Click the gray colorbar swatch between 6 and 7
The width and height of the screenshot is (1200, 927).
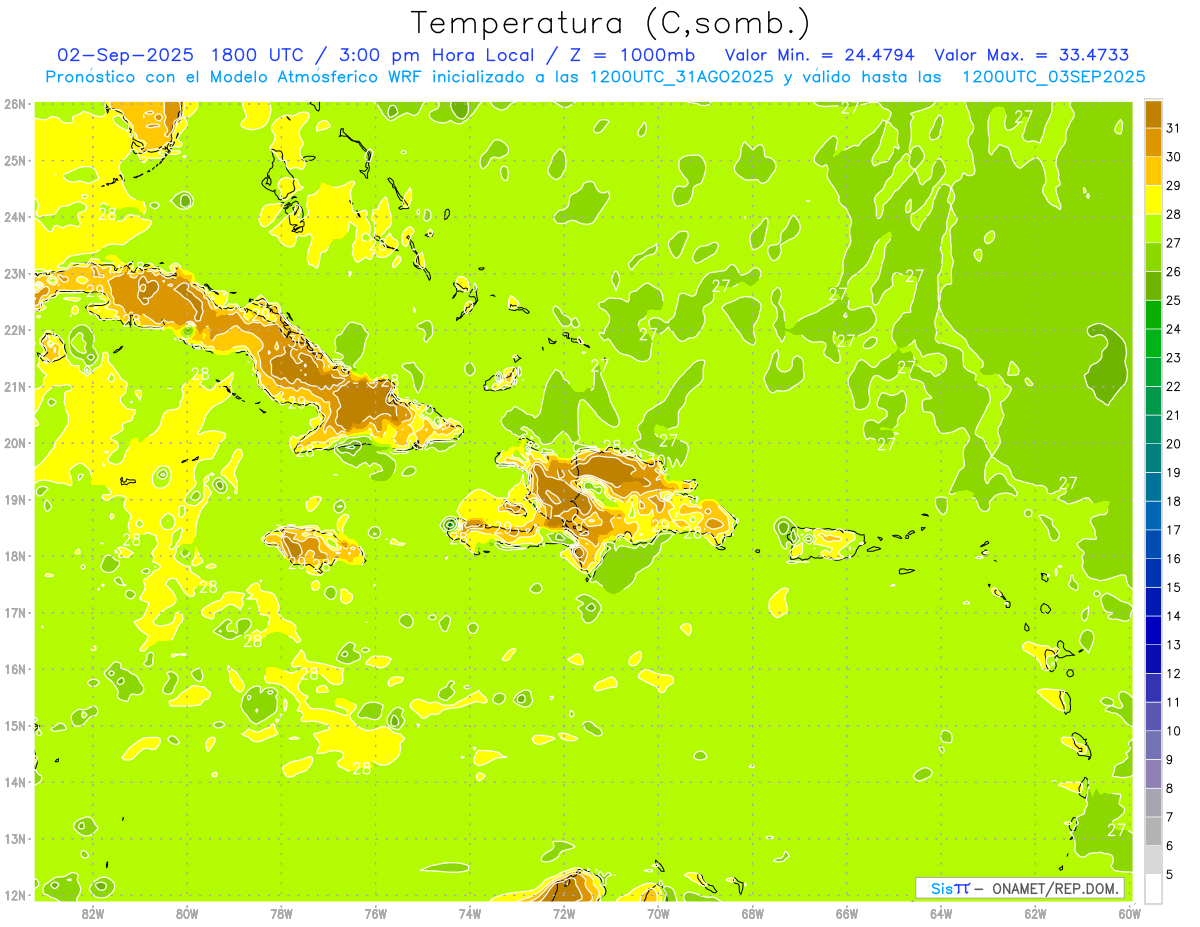pyautogui.click(x=1153, y=831)
